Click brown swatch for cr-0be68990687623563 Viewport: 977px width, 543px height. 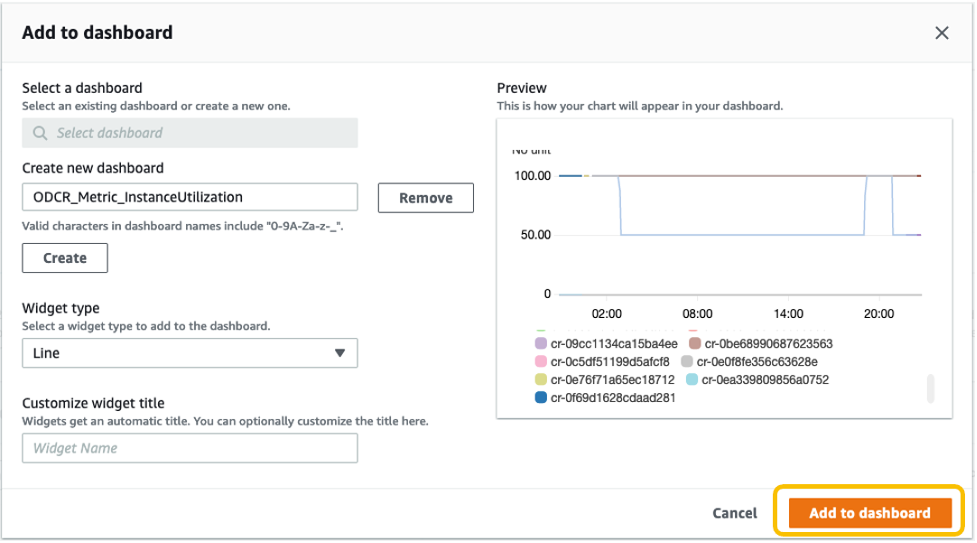(x=695, y=344)
